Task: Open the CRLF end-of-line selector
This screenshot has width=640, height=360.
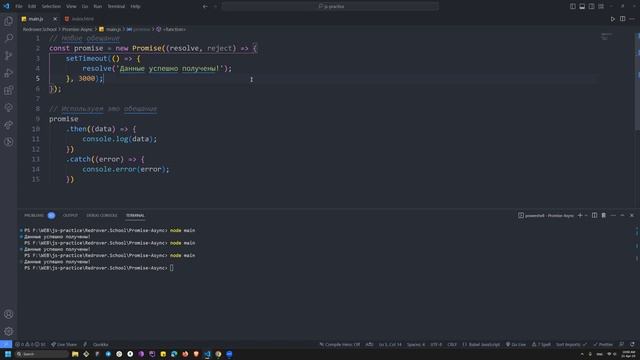Action: pos(452,344)
